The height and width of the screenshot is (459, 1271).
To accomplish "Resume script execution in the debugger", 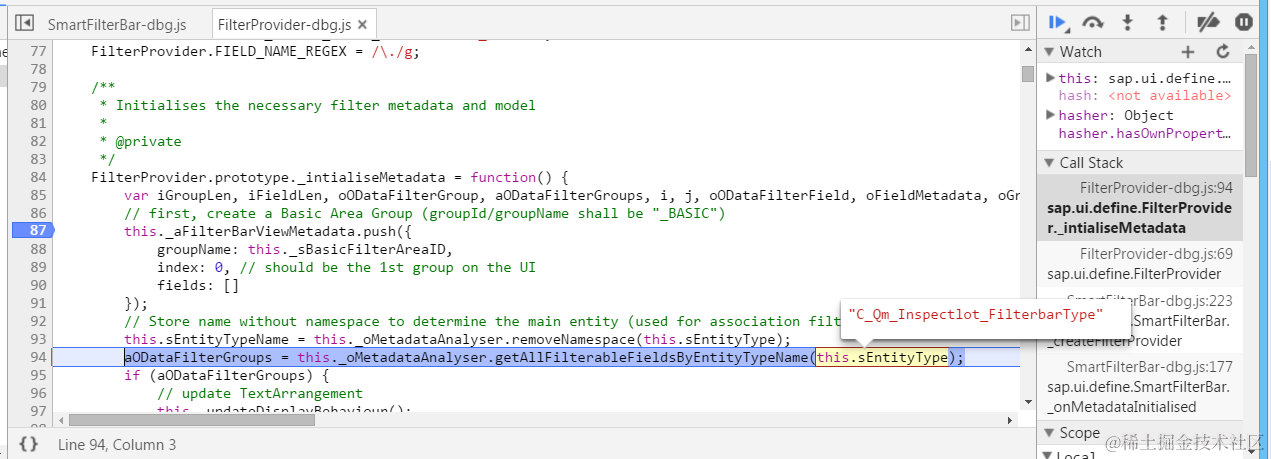I will tap(1058, 22).
